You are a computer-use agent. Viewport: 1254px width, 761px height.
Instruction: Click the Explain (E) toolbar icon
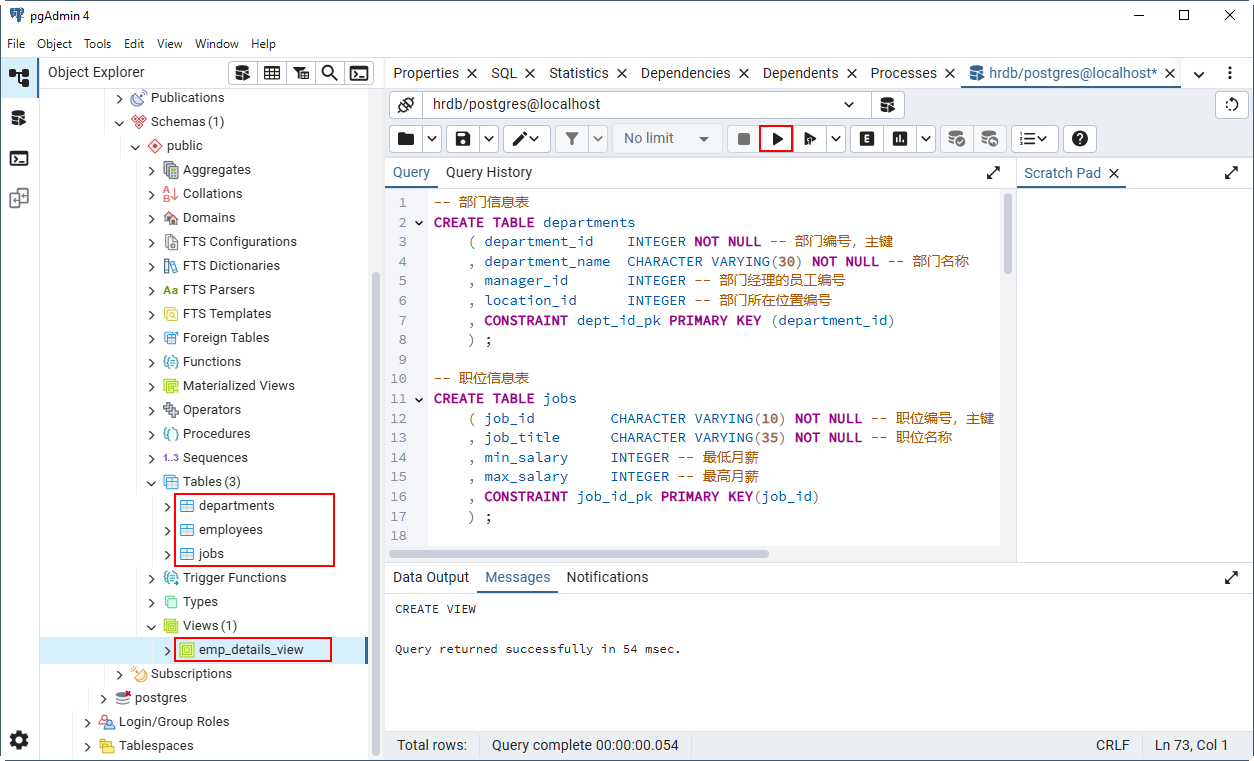click(867, 139)
